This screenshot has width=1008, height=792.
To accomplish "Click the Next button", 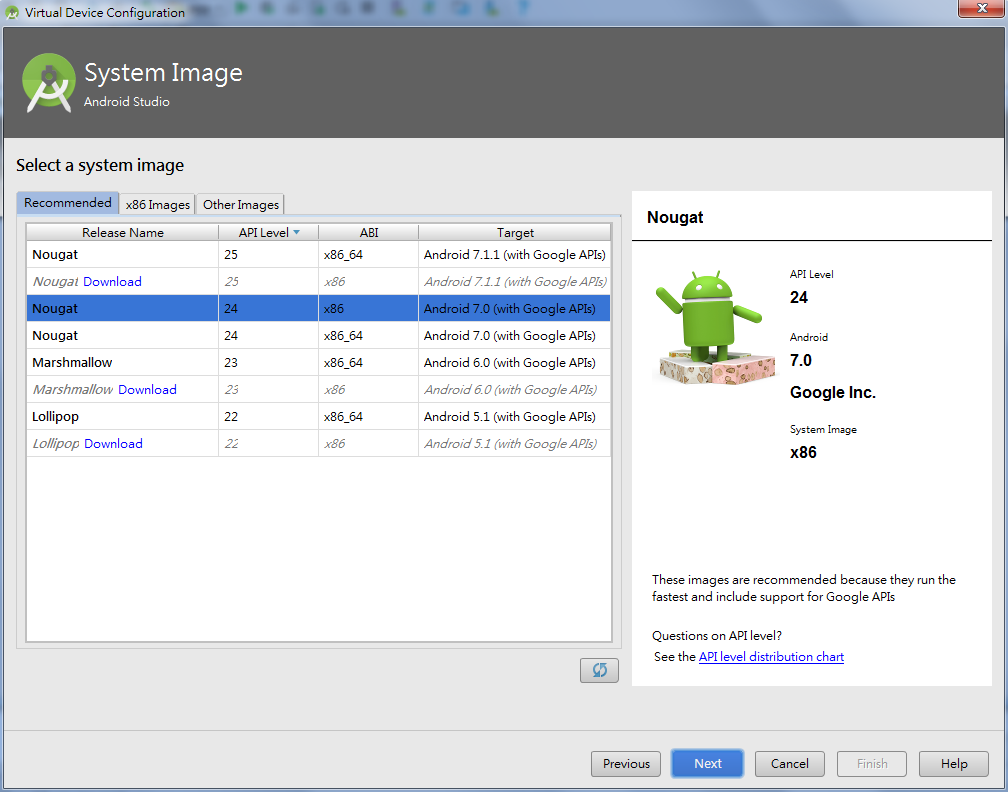I will pos(707,763).
